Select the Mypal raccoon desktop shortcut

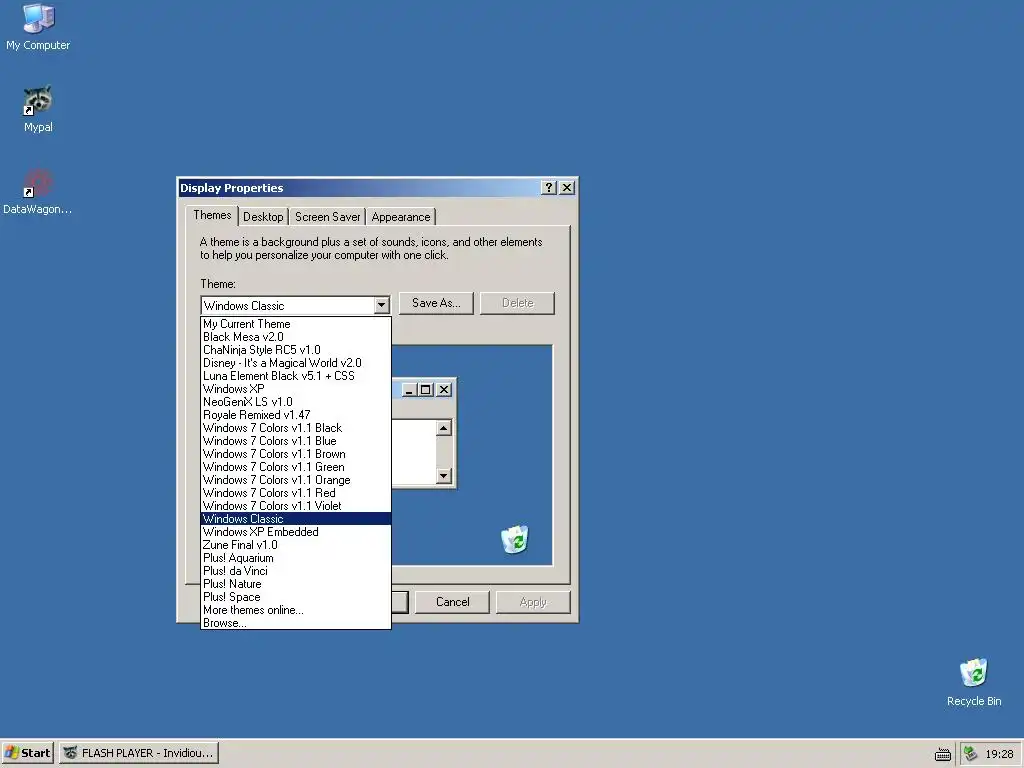coord(38,109)
